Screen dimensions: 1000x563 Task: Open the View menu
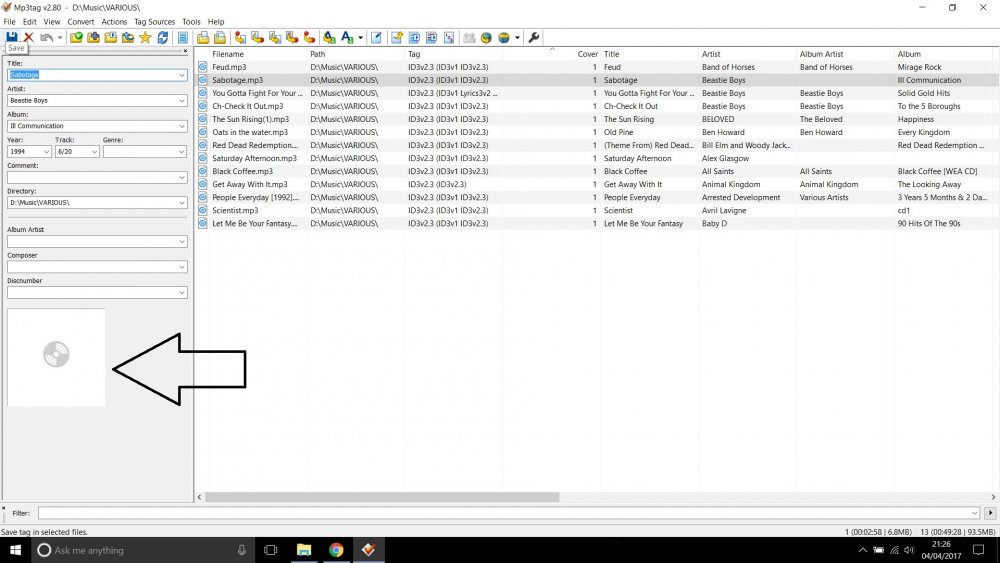click(52, 22)
